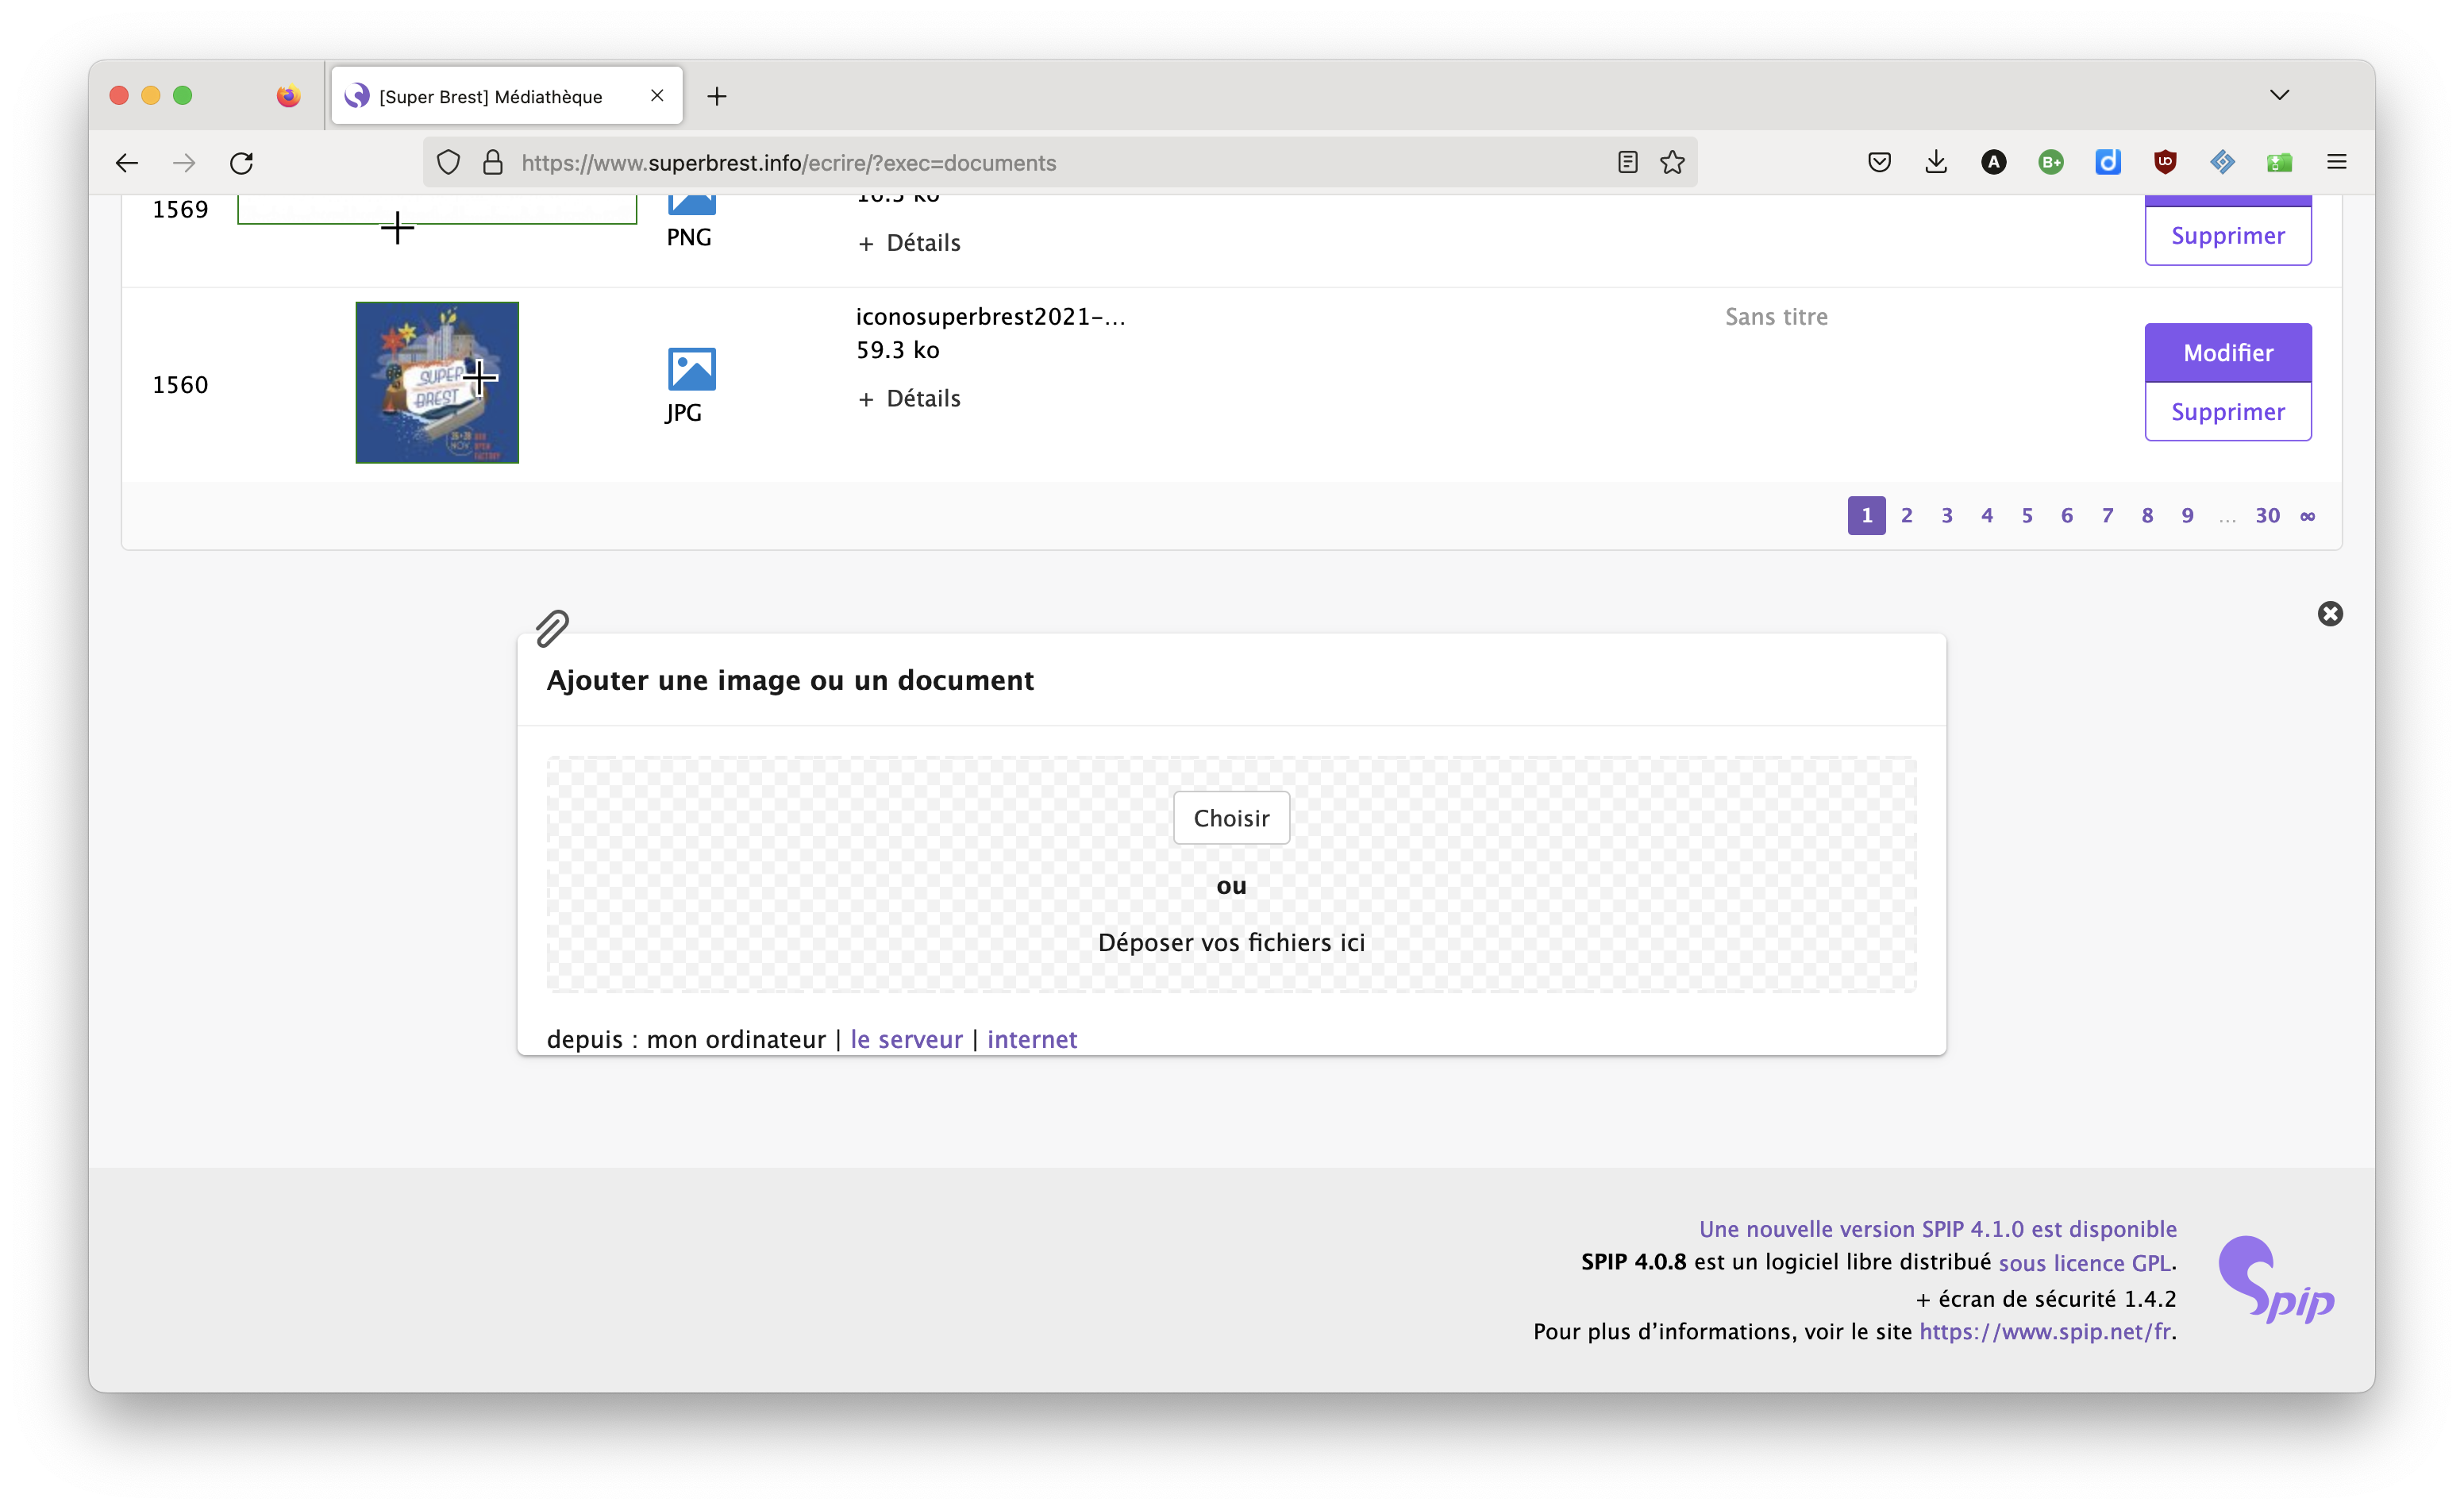Go to pagination page 2
The width and height of the screenshot is (2464, 1510).
click(1906, 515)
